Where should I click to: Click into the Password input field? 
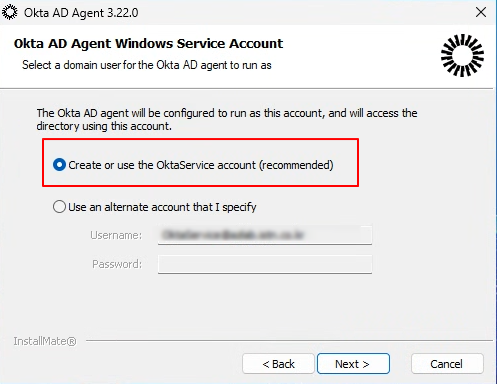[x=265, y=264]
